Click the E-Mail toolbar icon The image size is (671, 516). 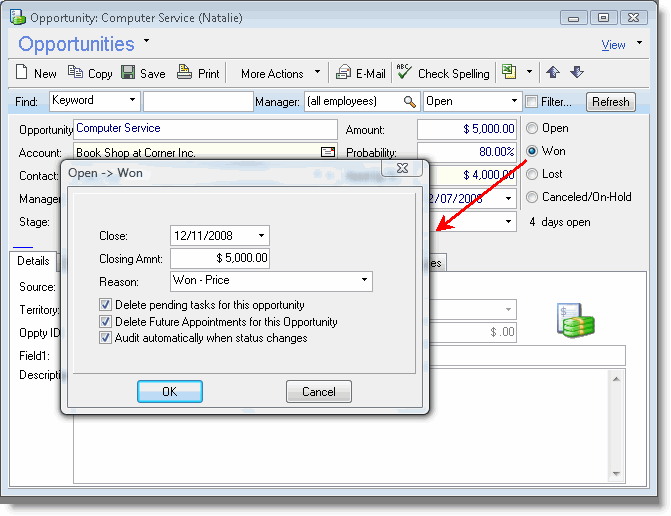click(344, 73)
